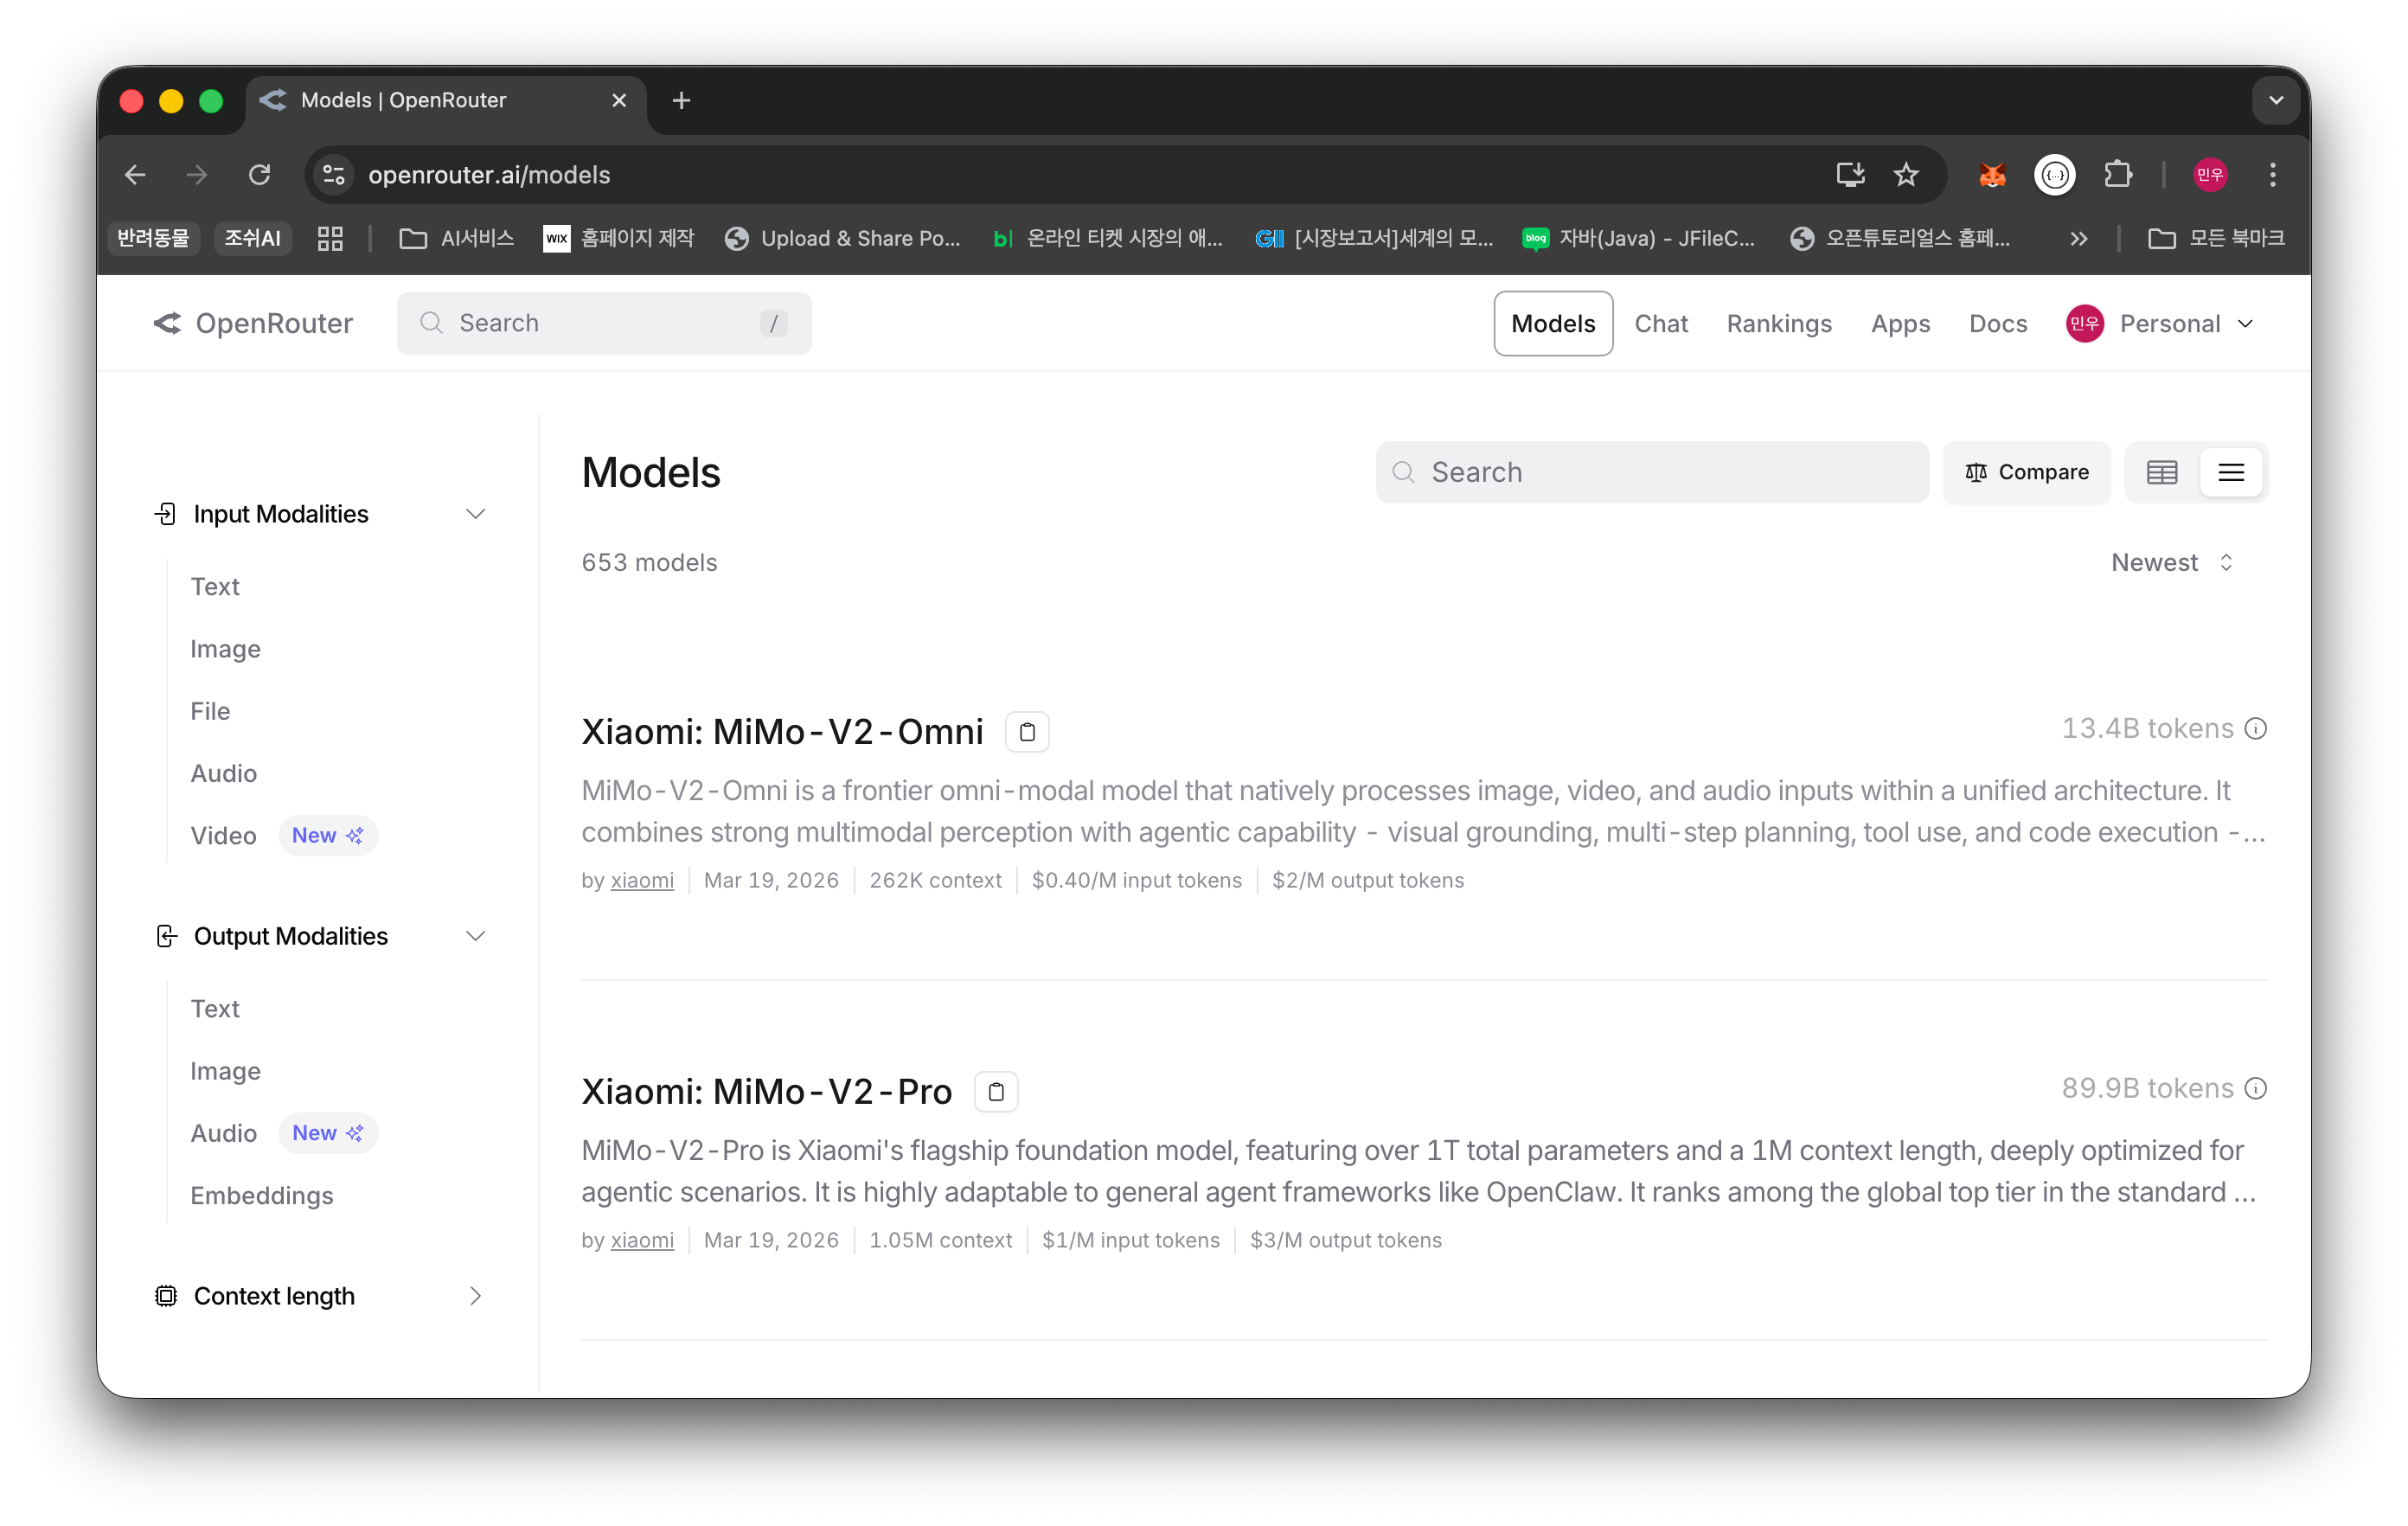
Task: Open the AI서비스 bookmark folder
Action: point(456,238)
